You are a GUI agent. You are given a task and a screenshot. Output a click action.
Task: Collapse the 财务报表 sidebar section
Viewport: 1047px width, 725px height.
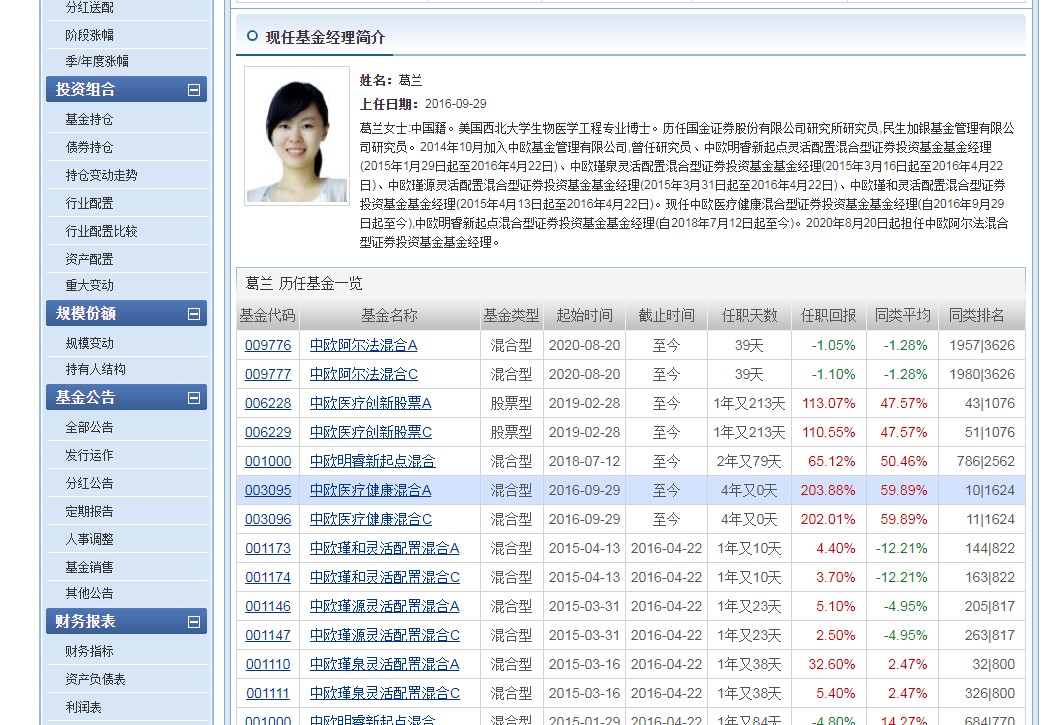[x=194, y=622]
